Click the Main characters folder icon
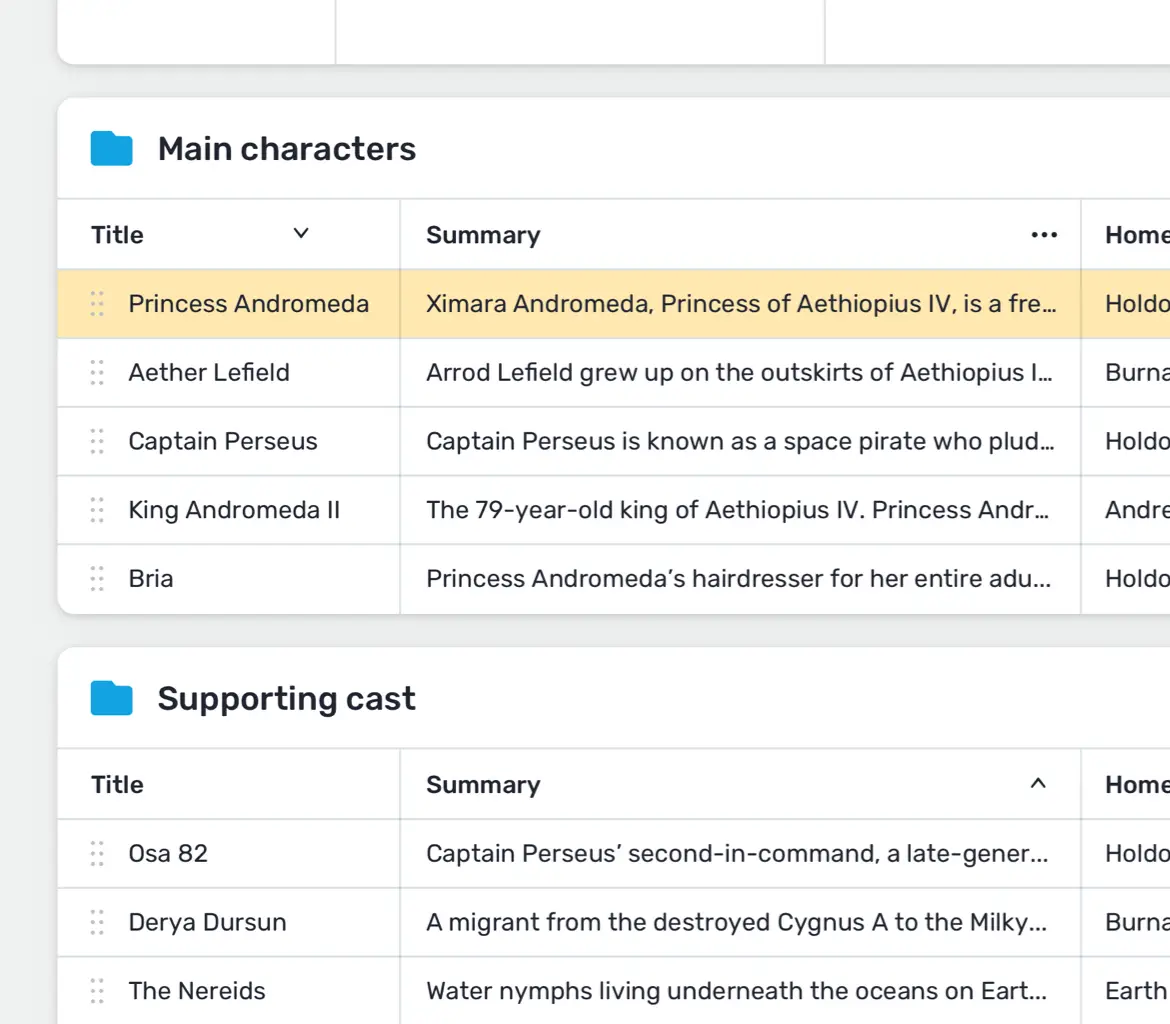1170x1024 pixels. click(x=111, y=149)
